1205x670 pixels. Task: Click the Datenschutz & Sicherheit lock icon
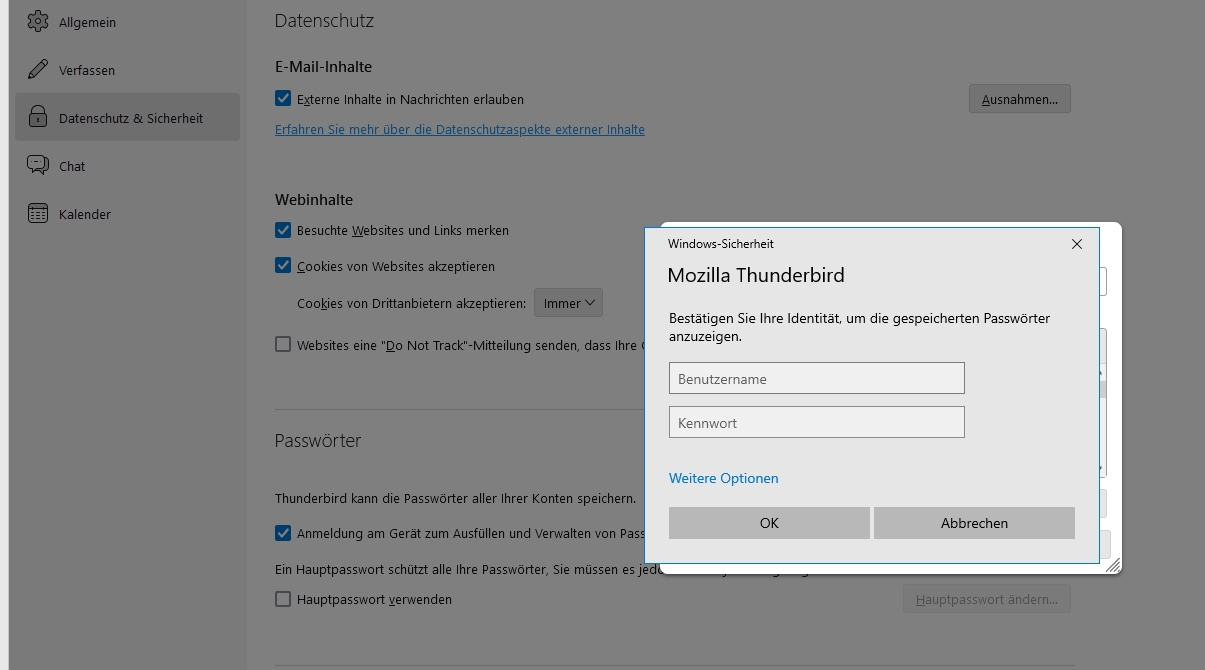pyautogui.click(x=38, y=117)
